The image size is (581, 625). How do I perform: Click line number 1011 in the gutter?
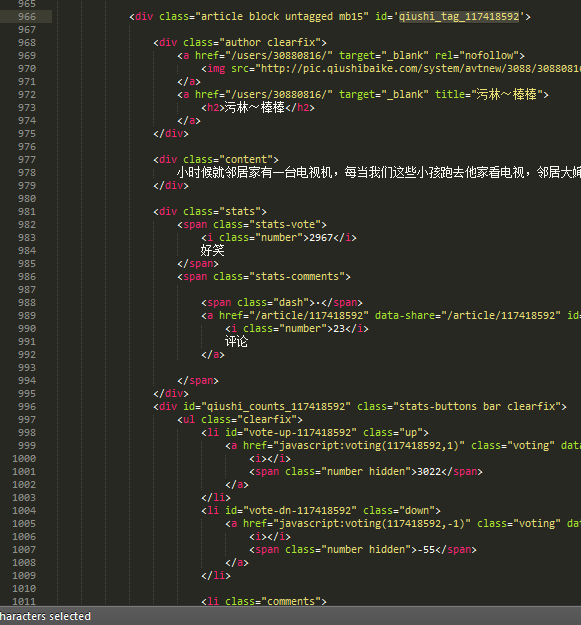24,601
